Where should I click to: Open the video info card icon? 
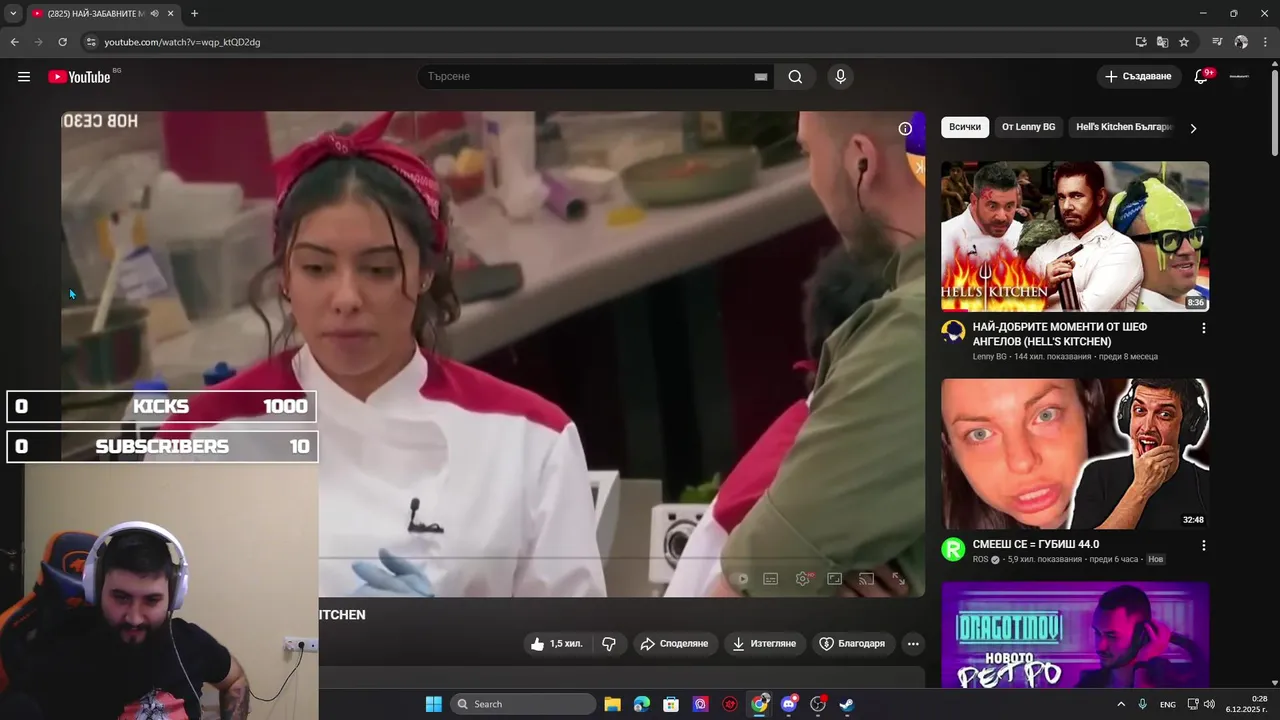[905, 129]
